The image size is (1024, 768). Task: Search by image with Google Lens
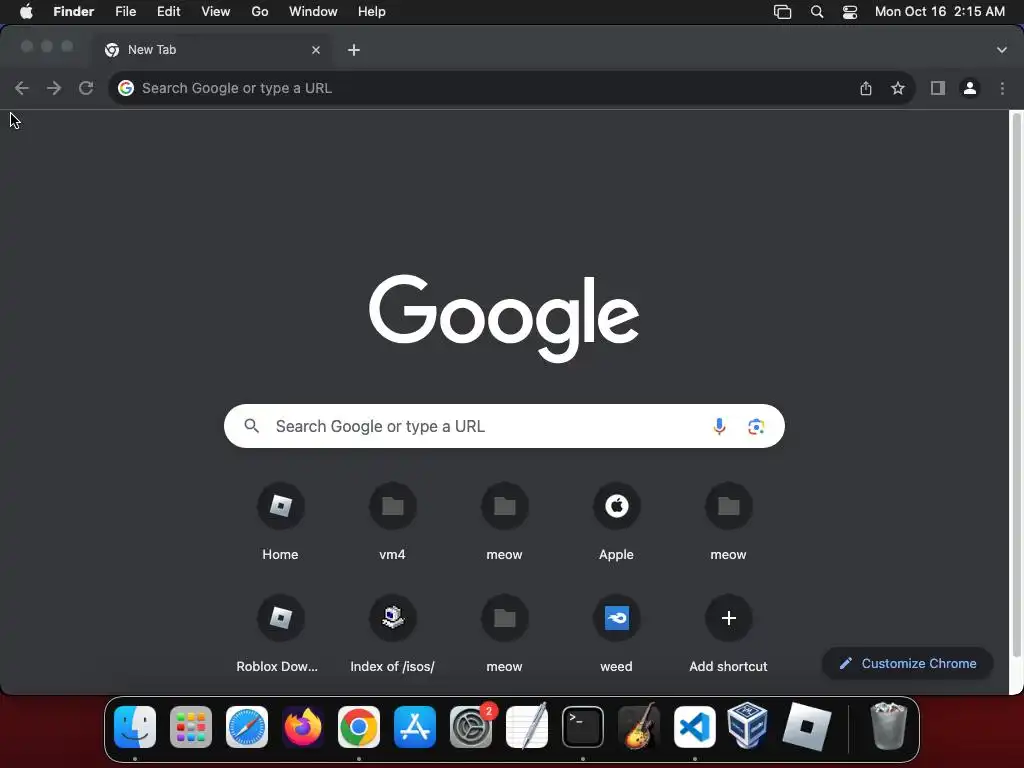click(x=756, y=426)
